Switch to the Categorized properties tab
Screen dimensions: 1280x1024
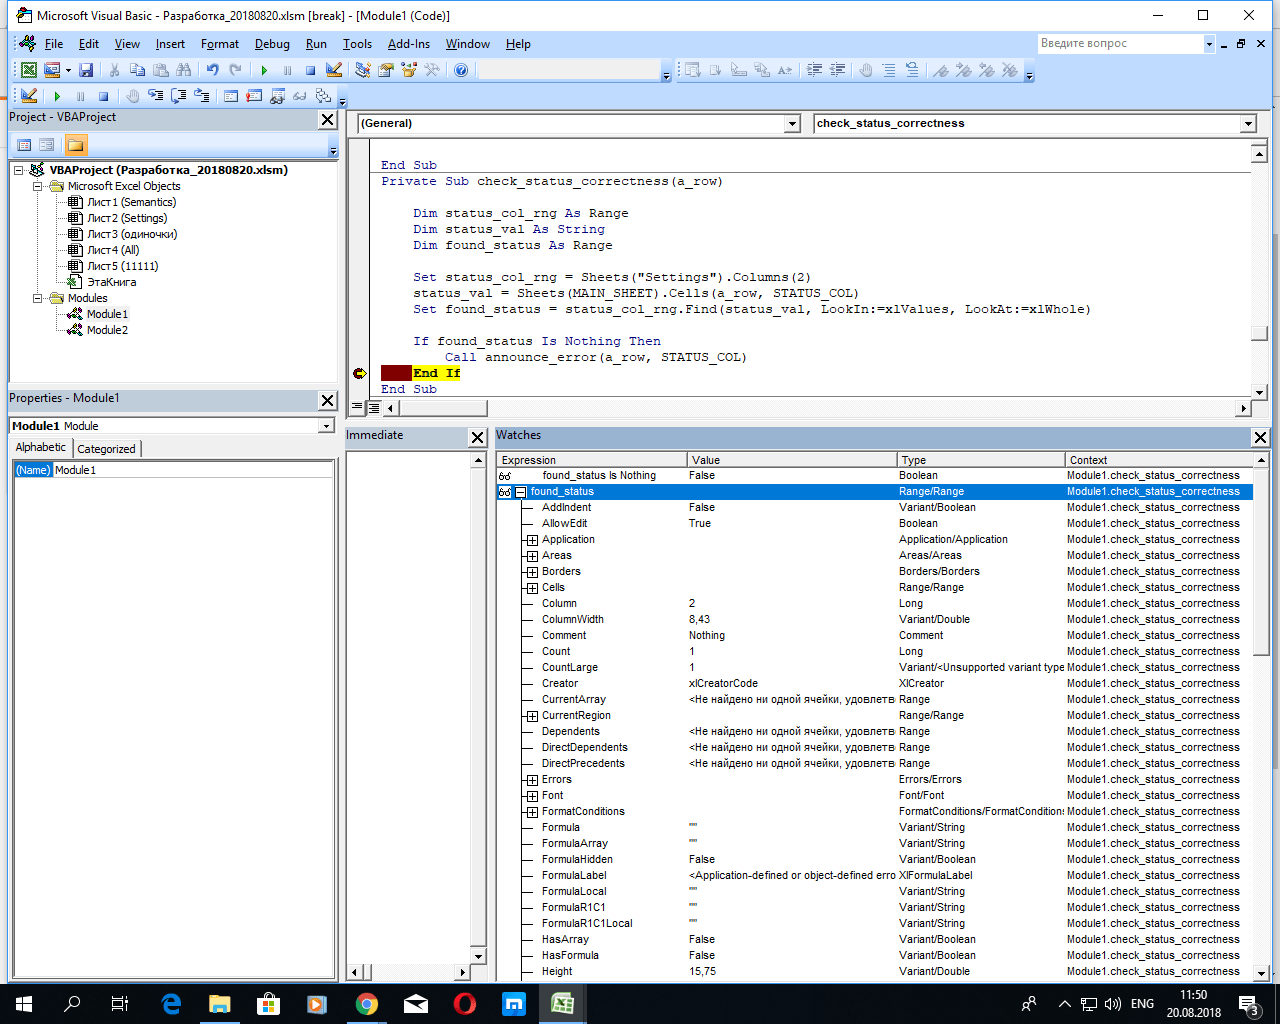click(106, 448)
